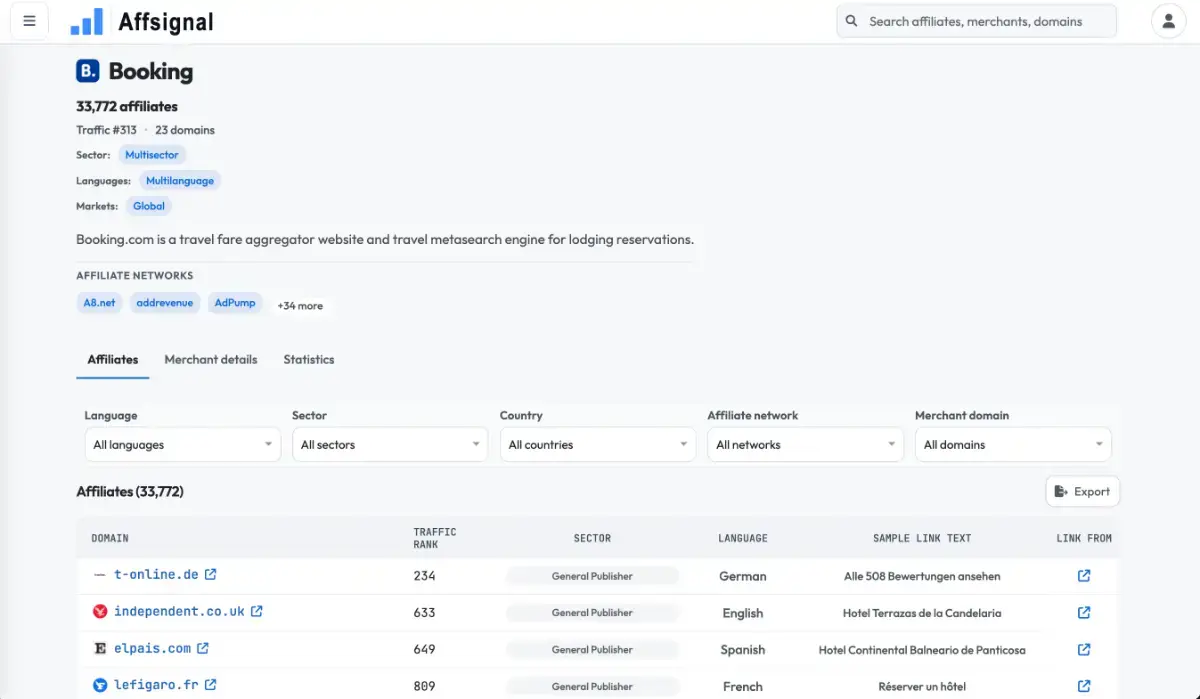
Task: Open the hamburger menu
Action: [x=29, y=21]
